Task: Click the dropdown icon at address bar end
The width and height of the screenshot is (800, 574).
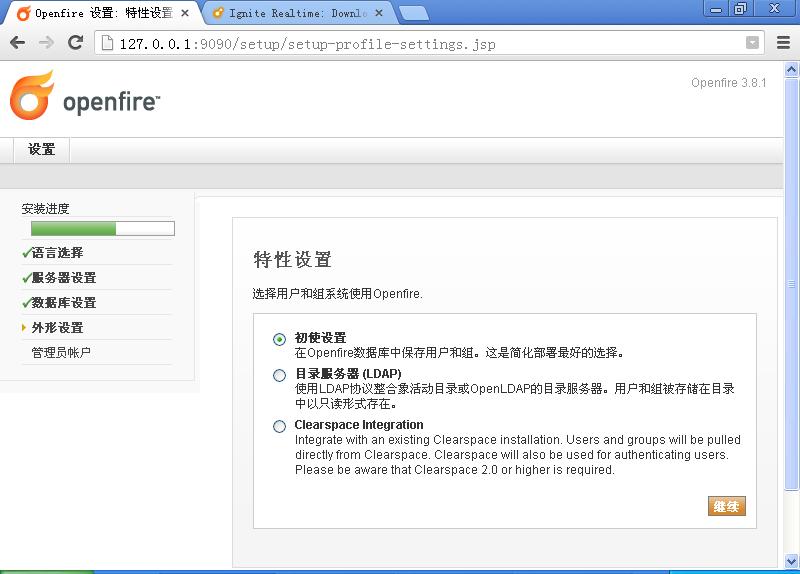Action: coord(752,42)
